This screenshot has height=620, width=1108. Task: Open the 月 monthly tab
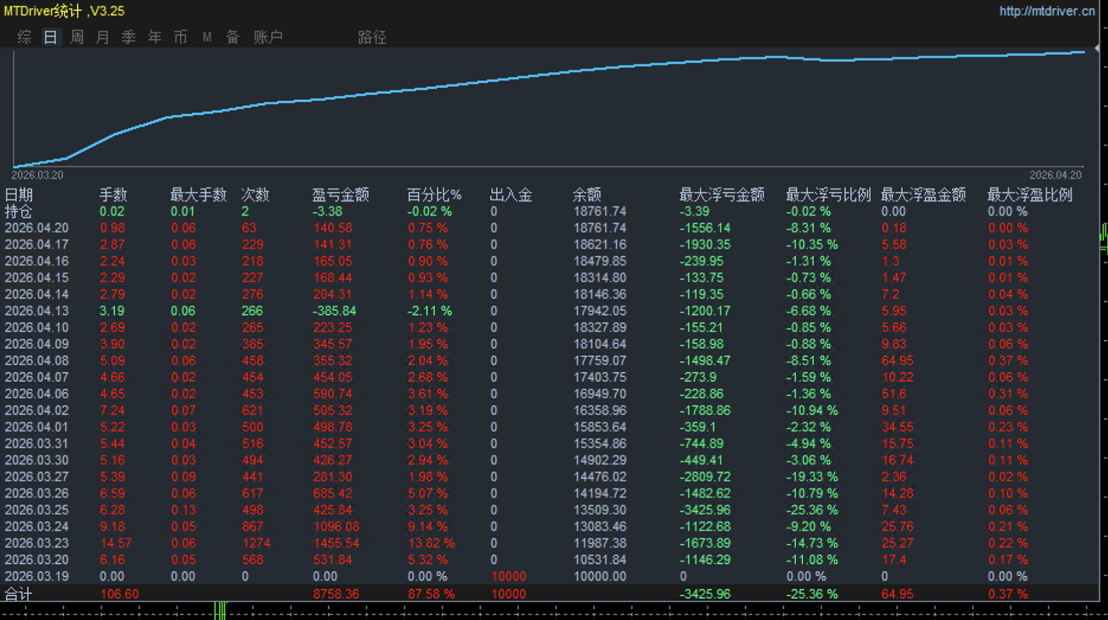pyautogui.click(x=102, y=37)
